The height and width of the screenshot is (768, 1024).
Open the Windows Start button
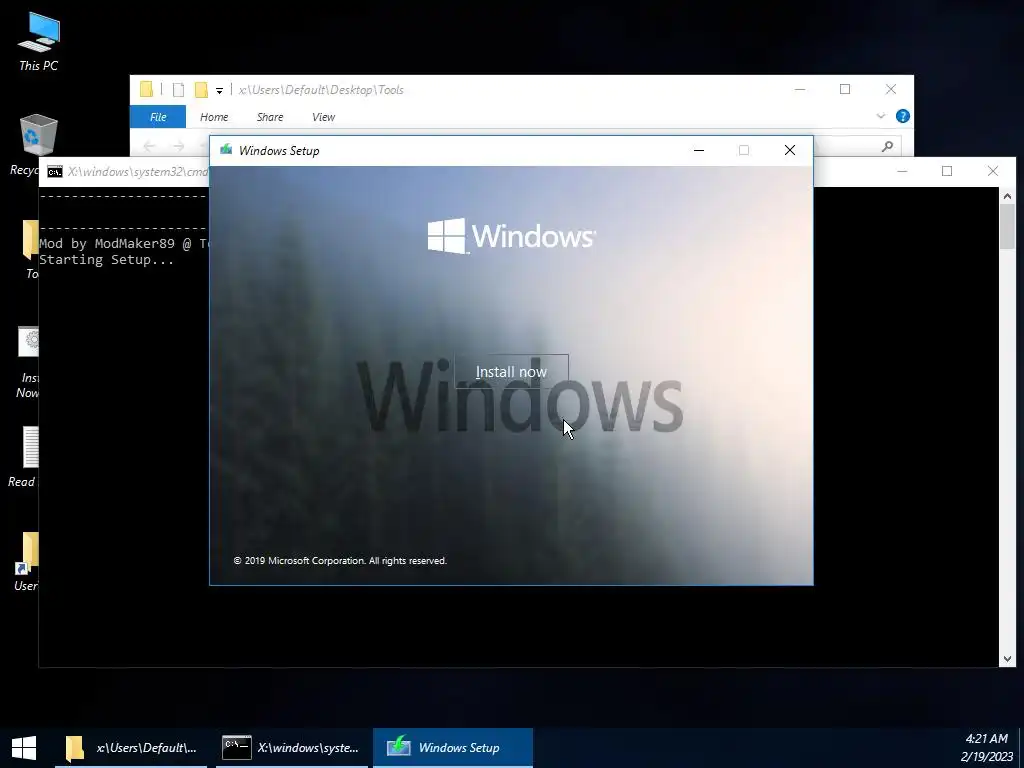pyautogui.click(x=24, y=748)
